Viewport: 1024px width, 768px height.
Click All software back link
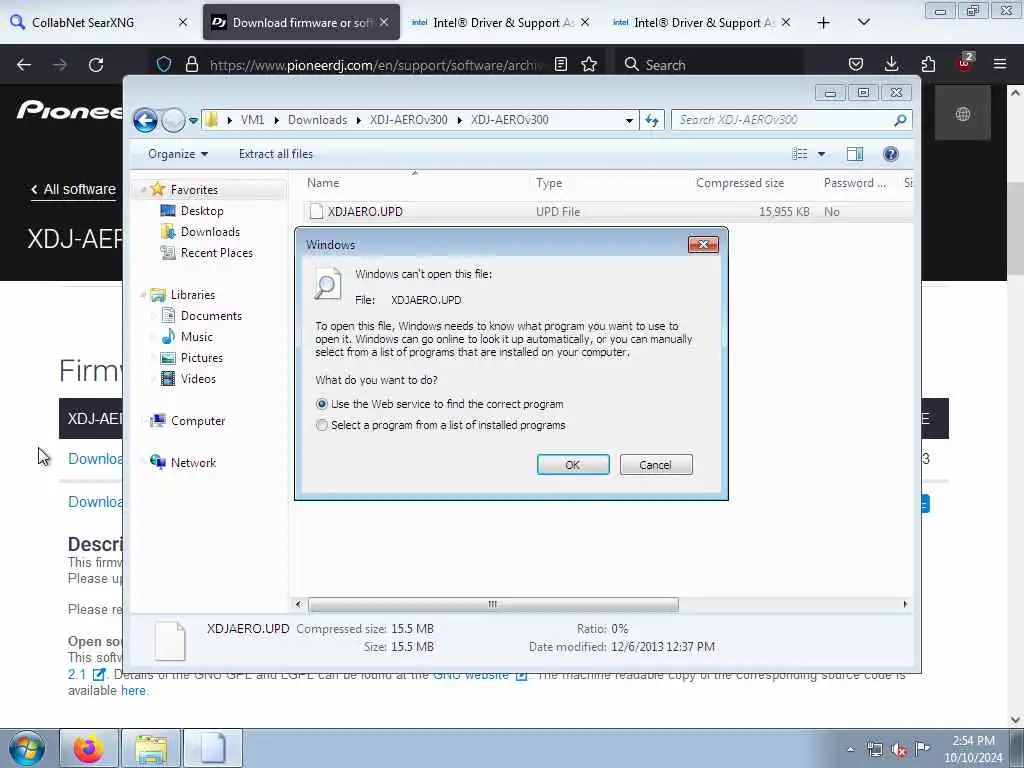[x=73, y=189]
